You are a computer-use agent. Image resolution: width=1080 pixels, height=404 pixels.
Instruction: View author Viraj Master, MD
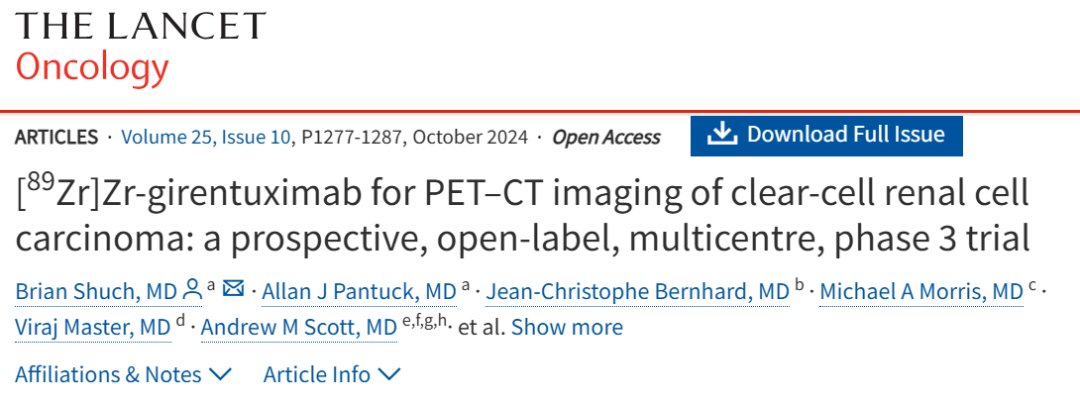tap(93, 328)
